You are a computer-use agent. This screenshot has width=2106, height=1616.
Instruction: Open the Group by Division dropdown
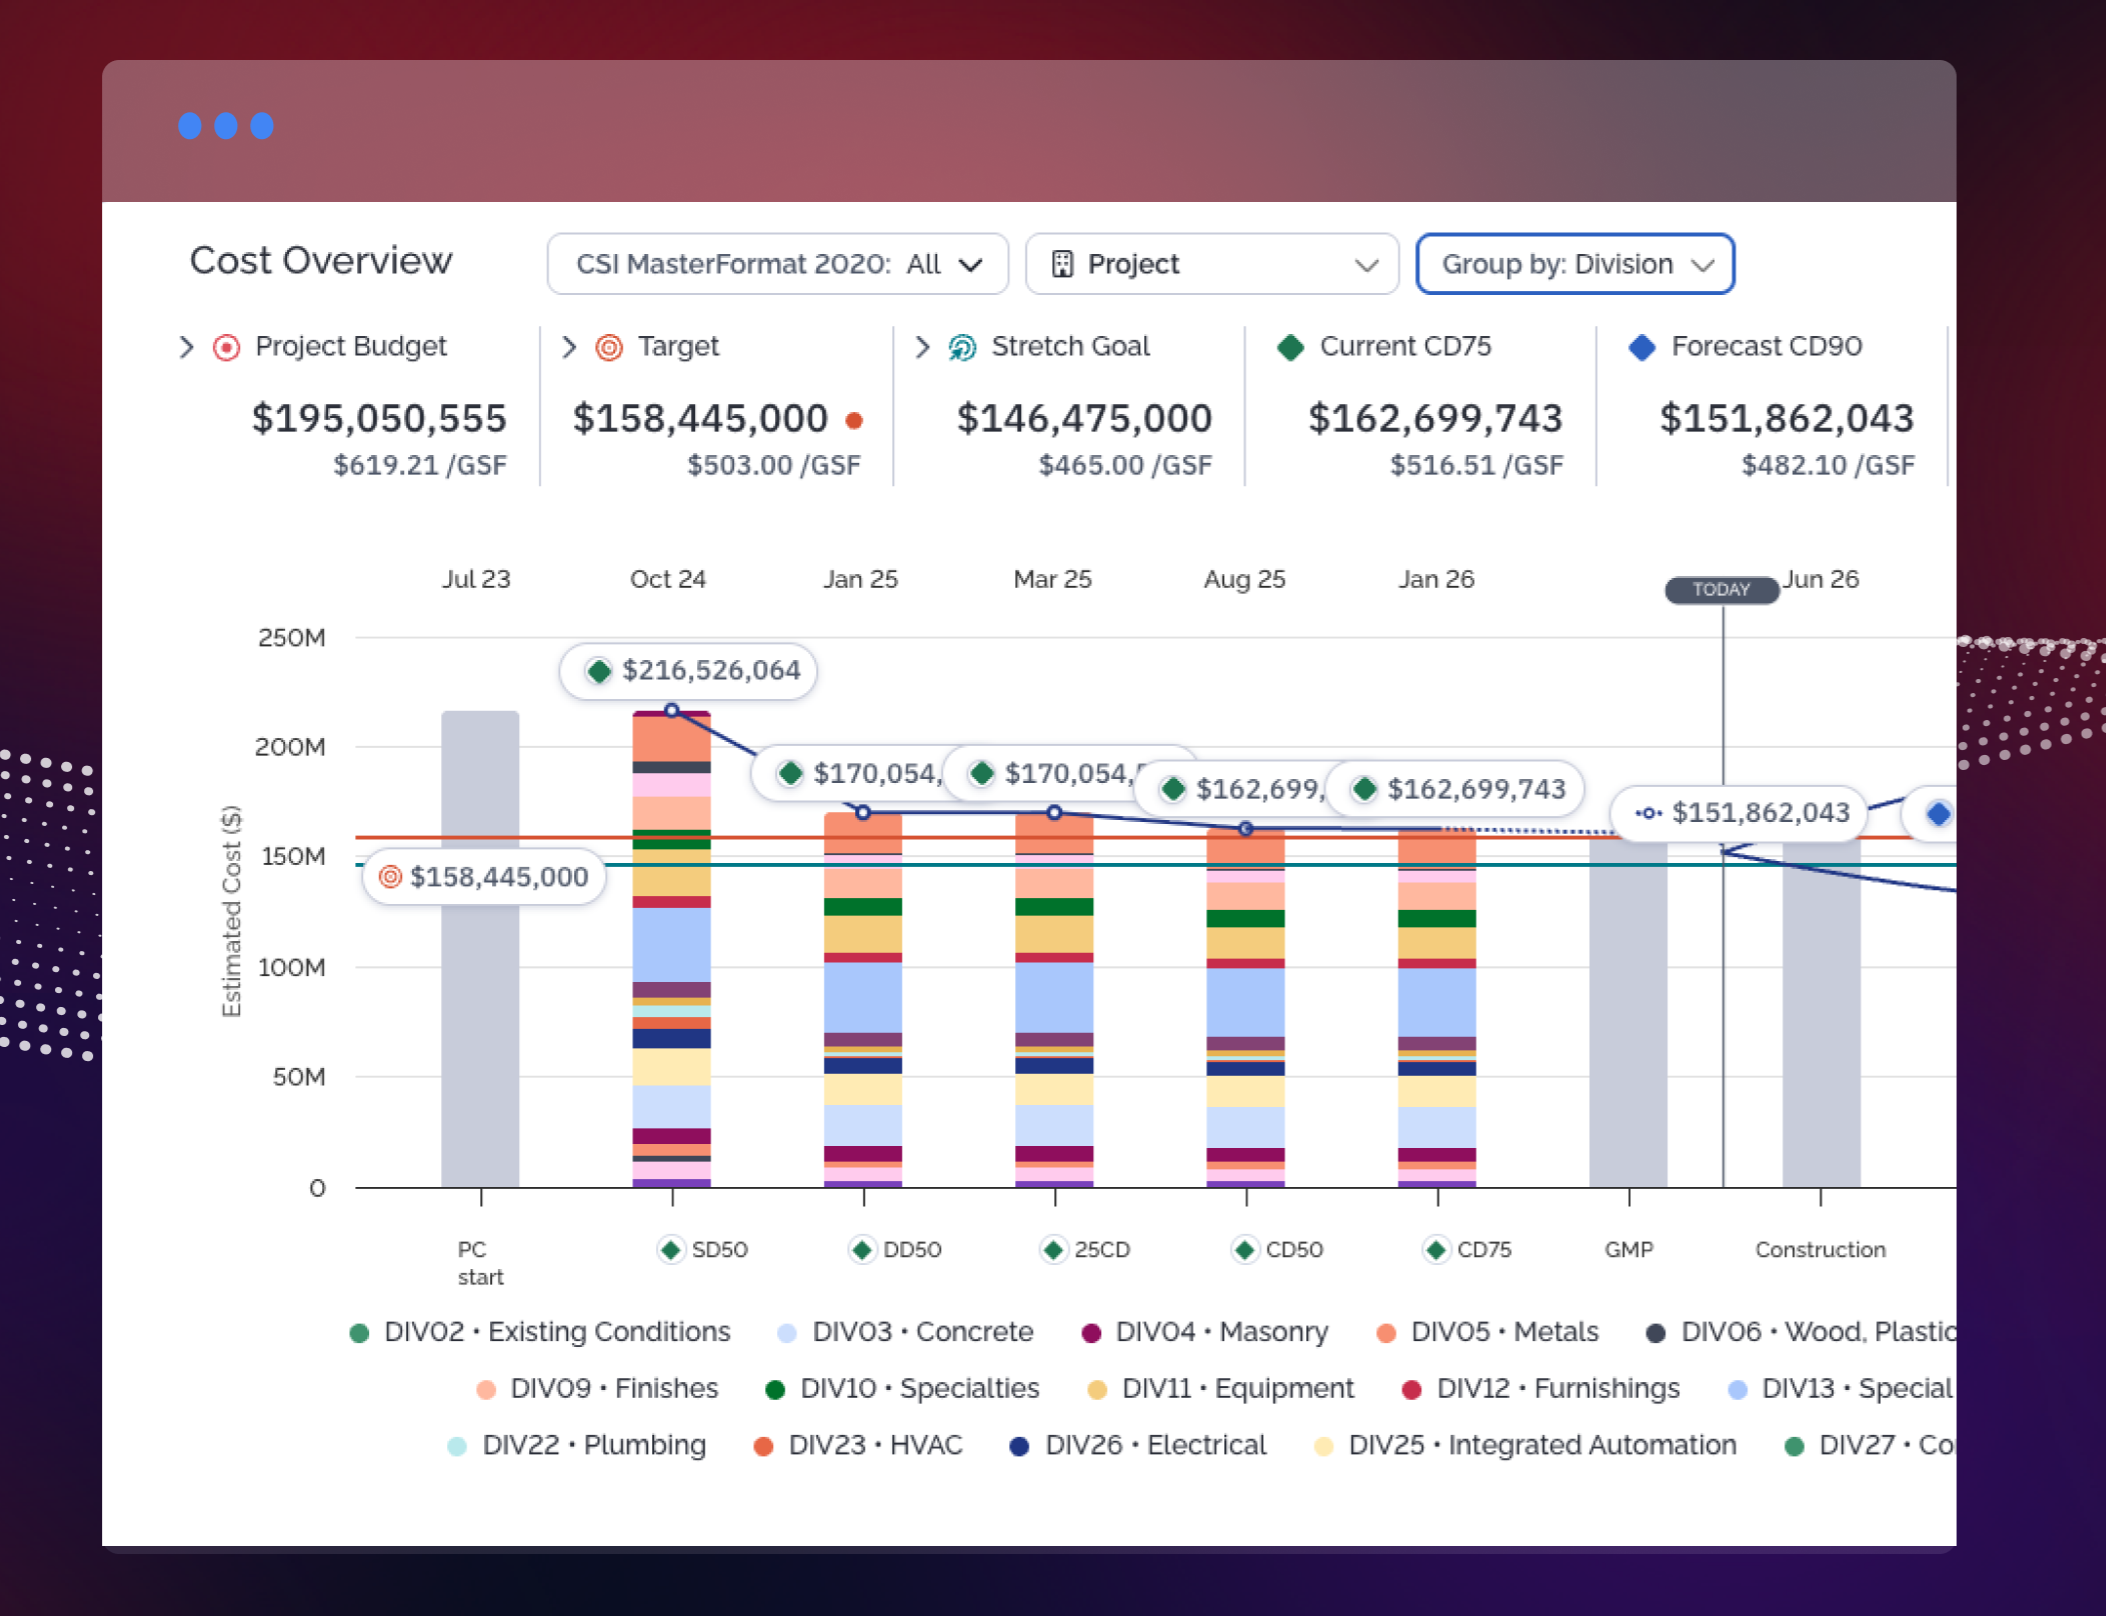coord(1575,264)
